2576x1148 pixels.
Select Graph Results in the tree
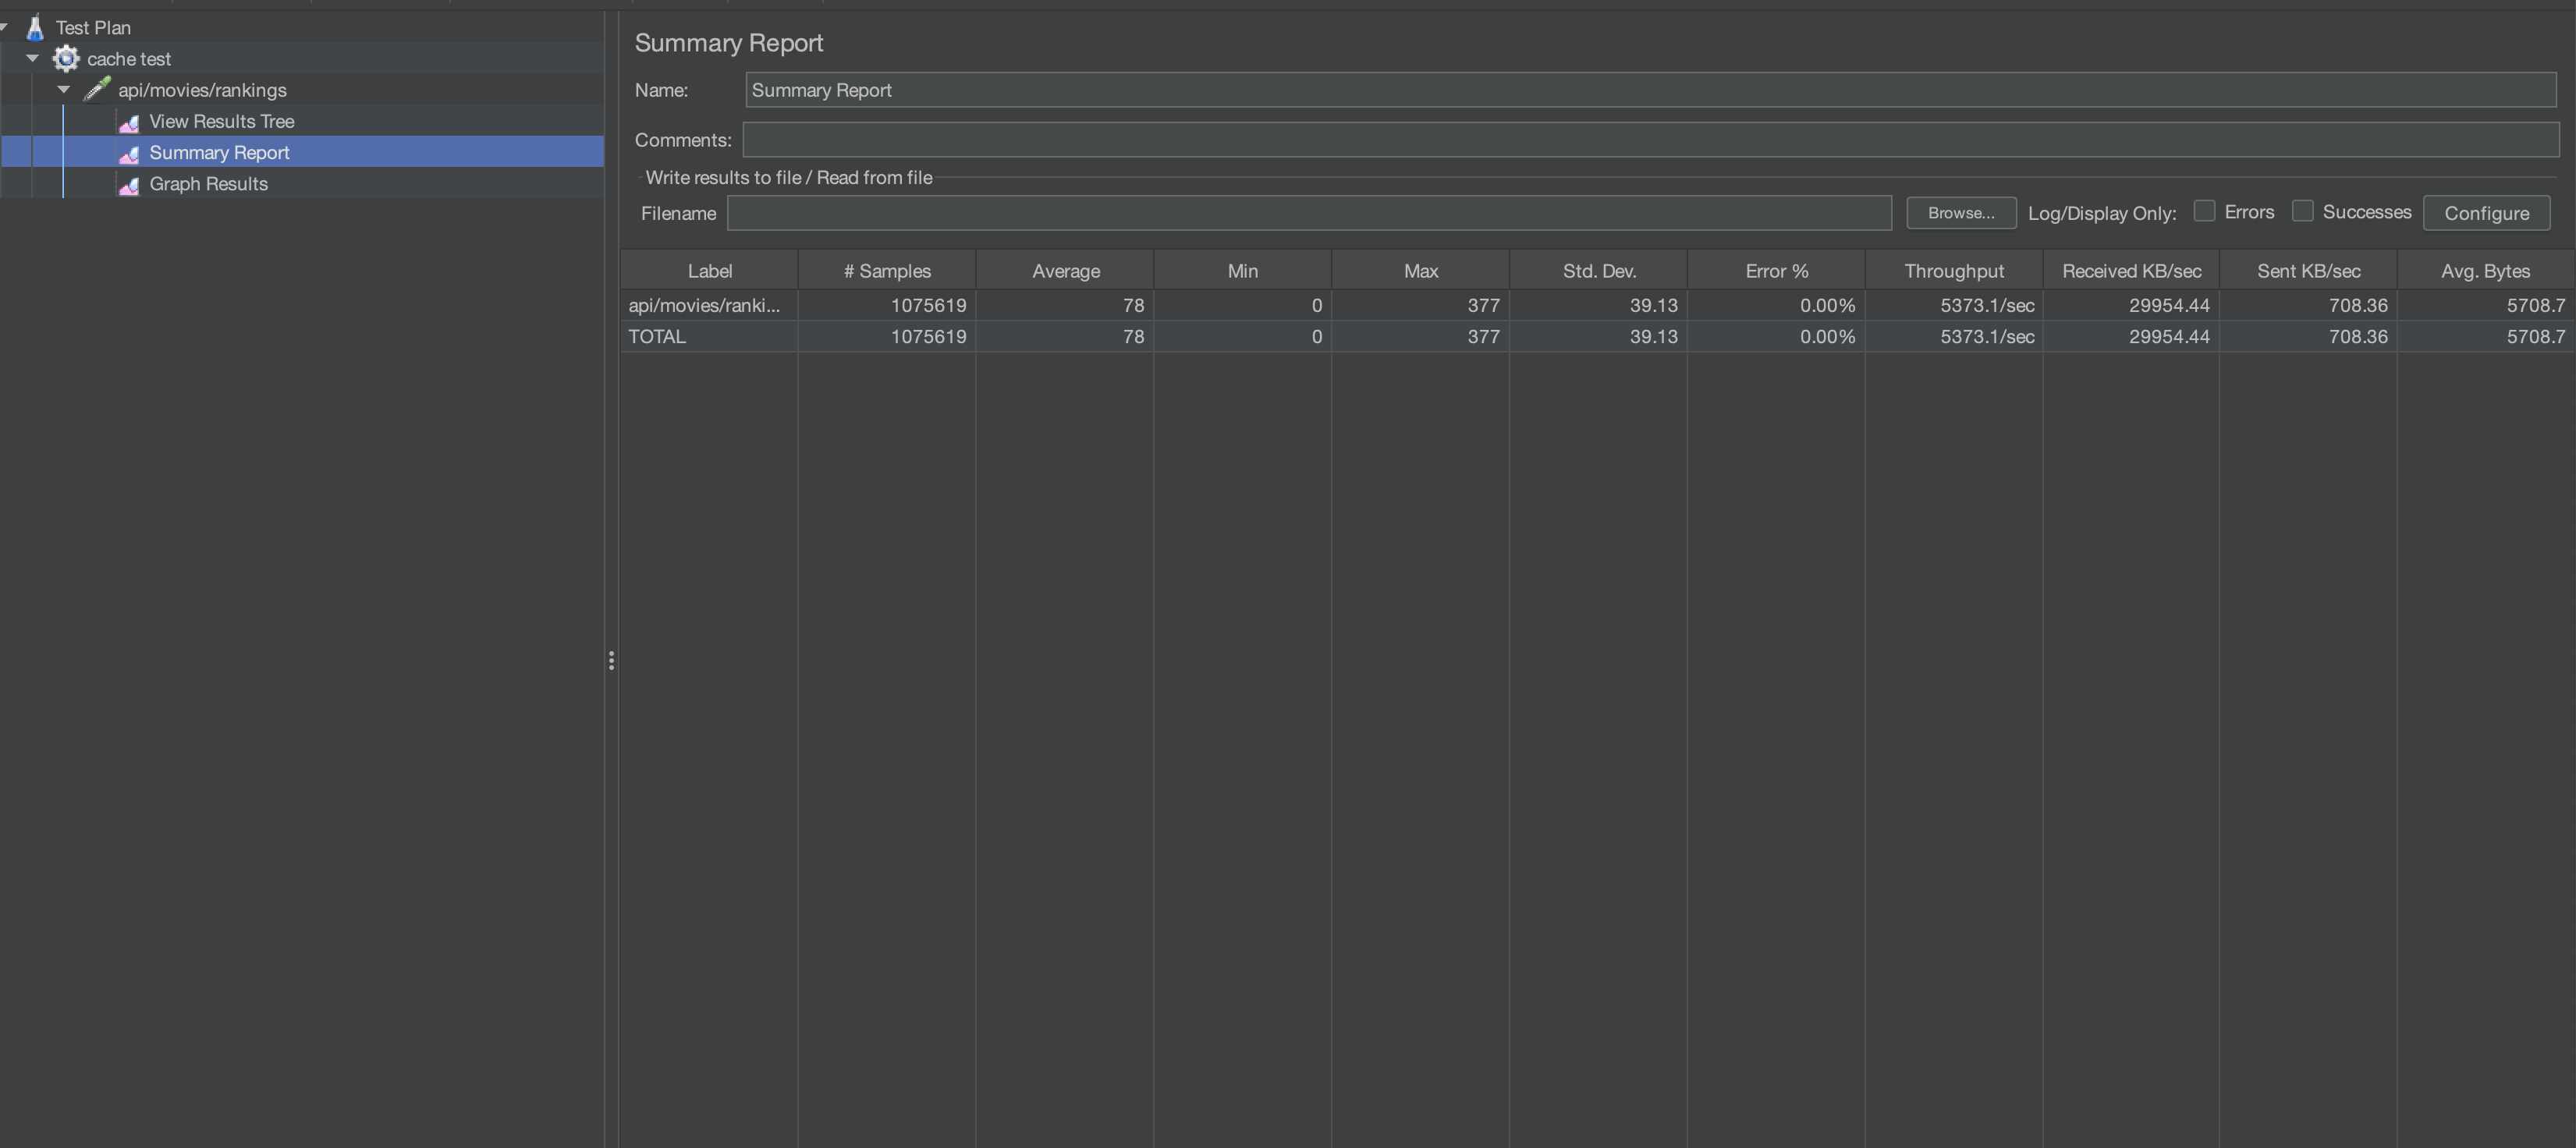click(x=208, y=184)
